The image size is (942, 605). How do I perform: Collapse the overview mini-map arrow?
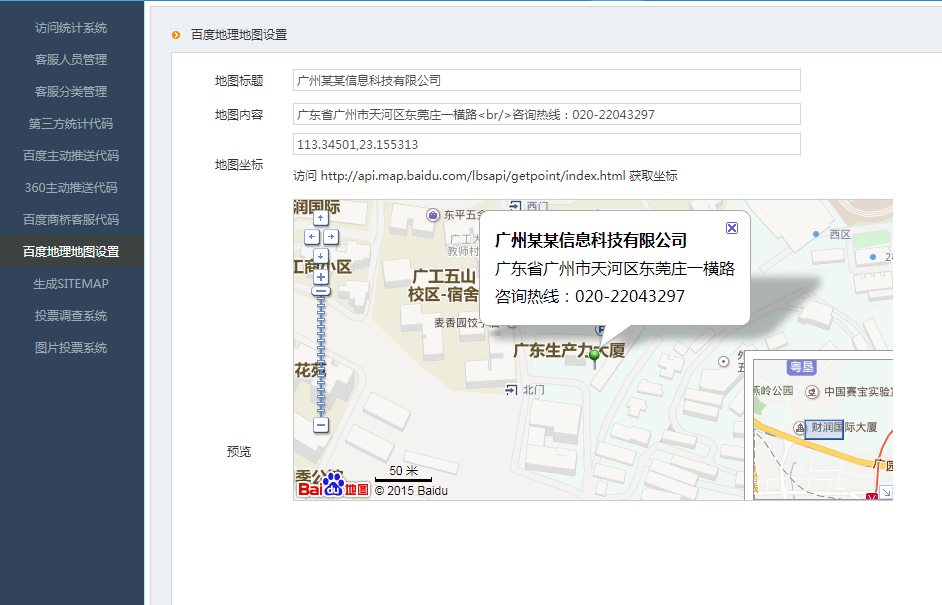coord(886,493)
